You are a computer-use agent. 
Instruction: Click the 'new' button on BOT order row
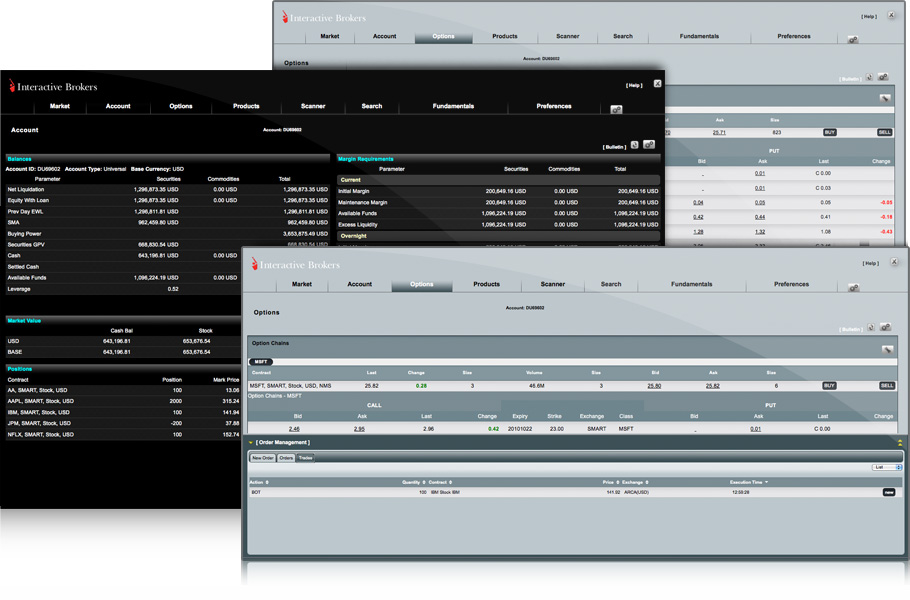(889, 493)
